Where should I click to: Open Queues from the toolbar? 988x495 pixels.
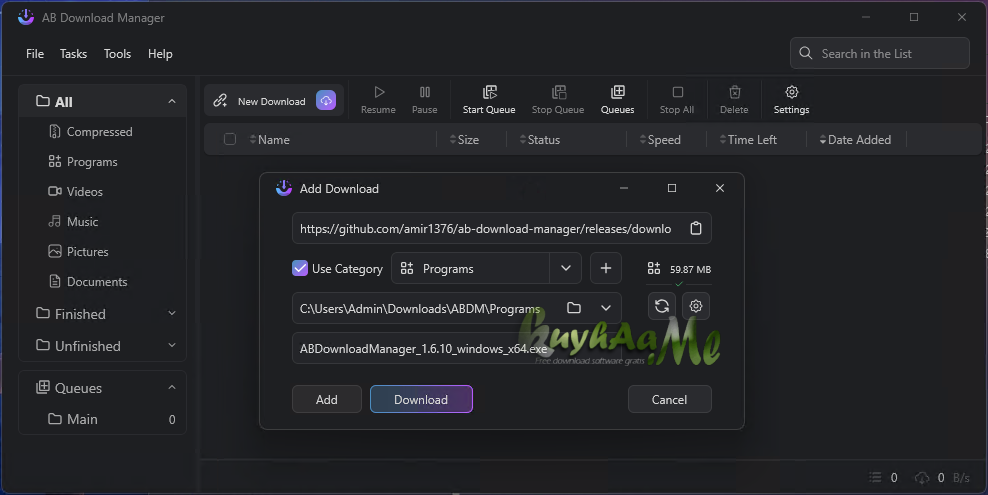click(618, 100)
